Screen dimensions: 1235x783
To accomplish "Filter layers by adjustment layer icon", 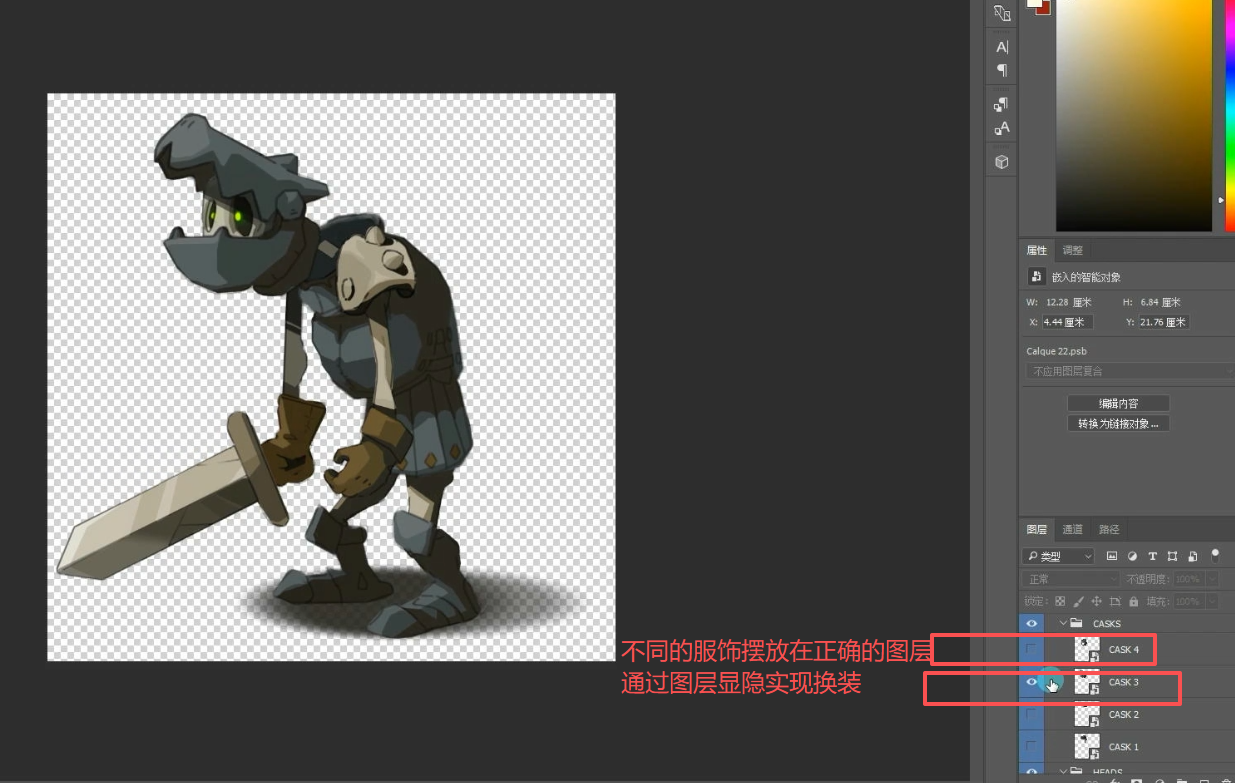I will point(1132,556).
